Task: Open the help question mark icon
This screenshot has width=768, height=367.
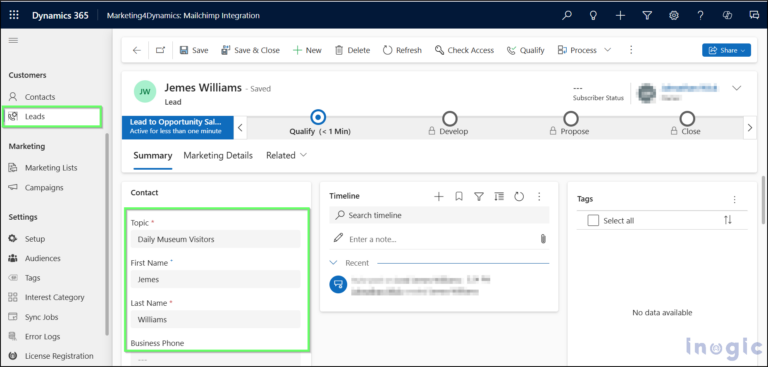Action: (x=701, y=15)
